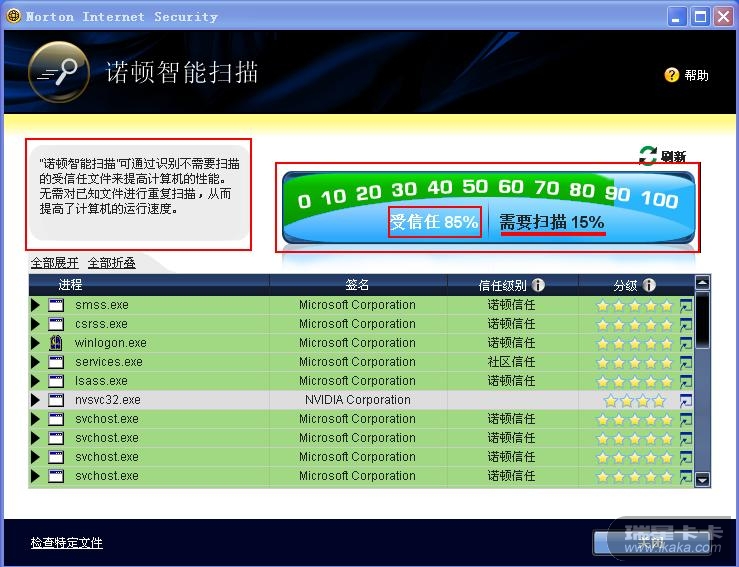Click the Norton Insight magnifier logo
739x567 pixels.
(59, 72)
